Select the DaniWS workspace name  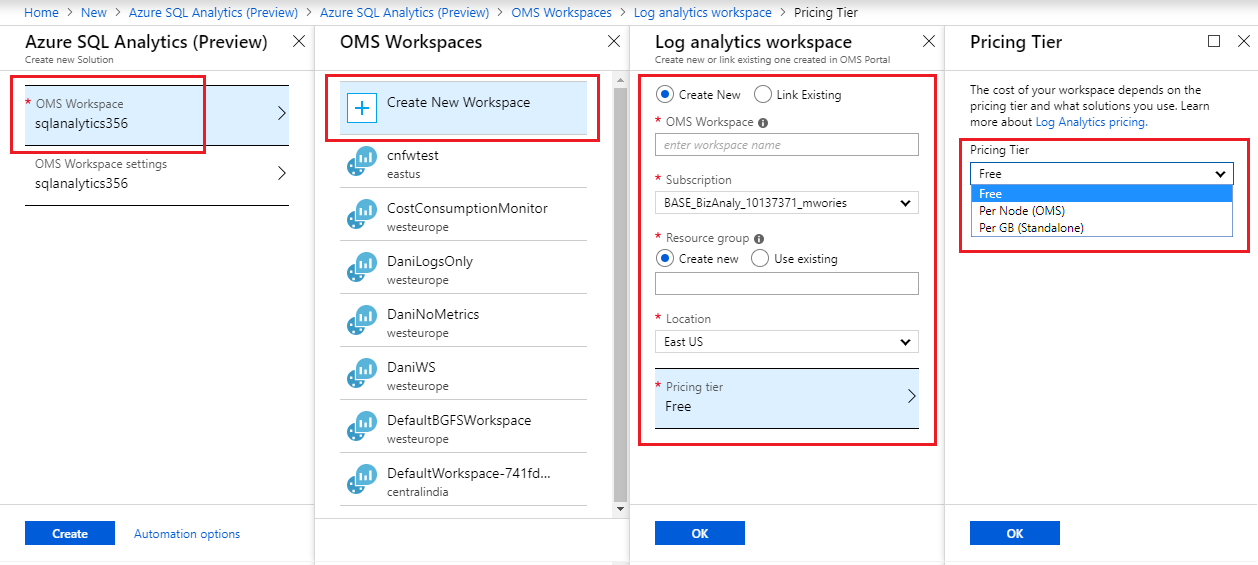pyautogui.click(x=411, y=367)
